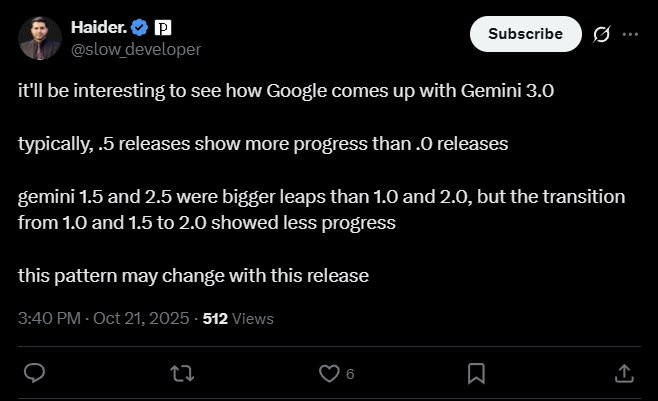This screenshot has width=658, height=401.
Task: Click the like count number 6
Action: 350,374
